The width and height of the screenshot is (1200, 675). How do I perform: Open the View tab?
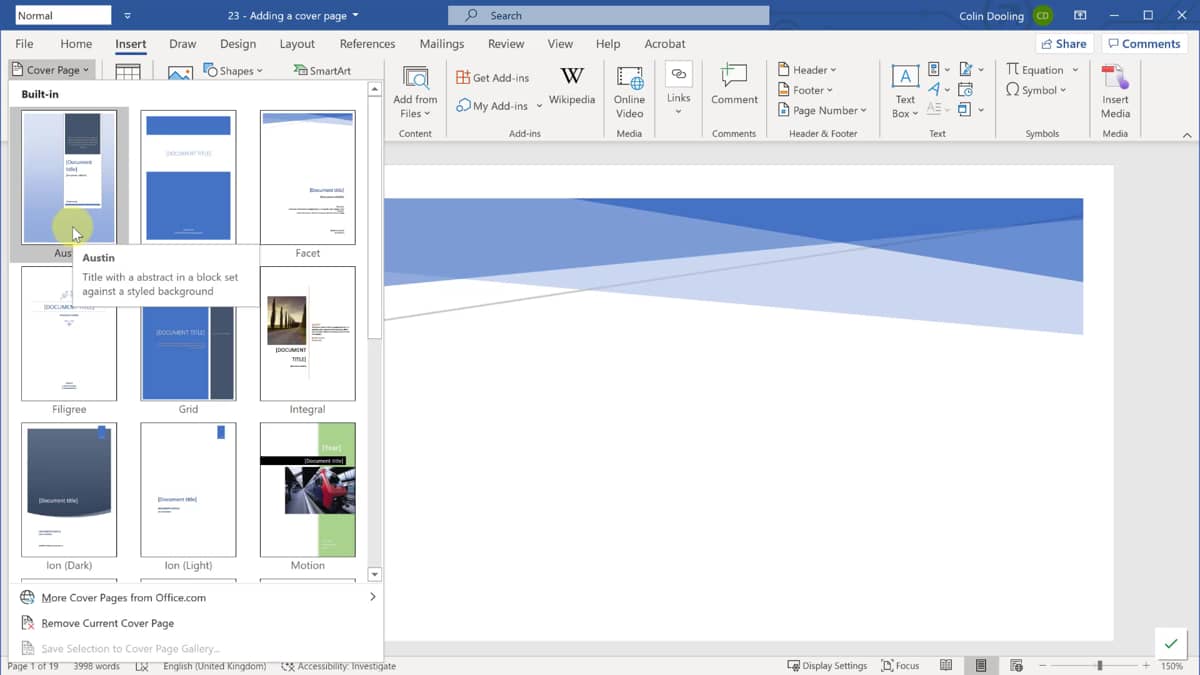tap(560, 44)
